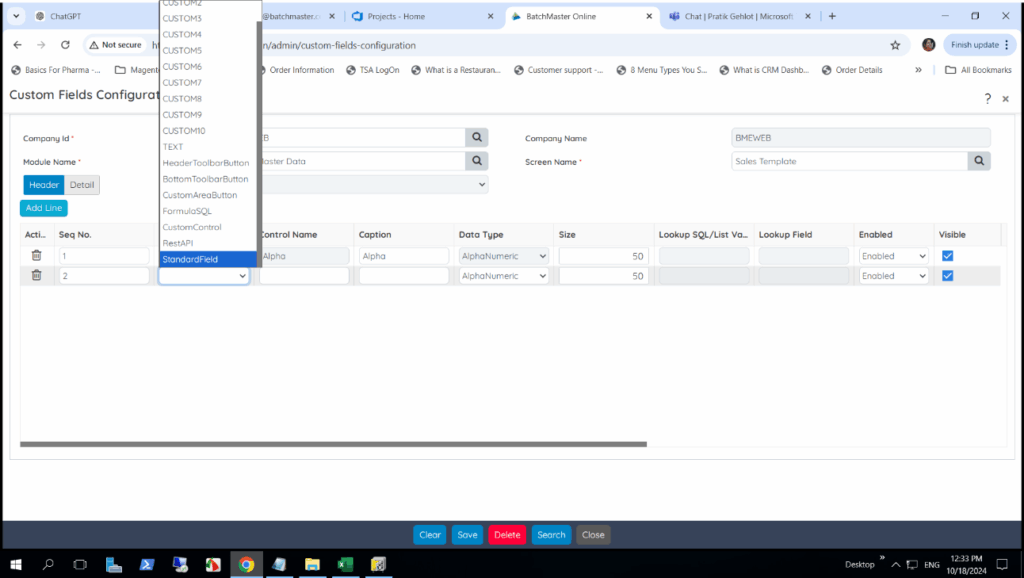This screenshot has width=1024, height=578.
Task: Open the Screen Name lookup search icon
Action: (979, 161)
